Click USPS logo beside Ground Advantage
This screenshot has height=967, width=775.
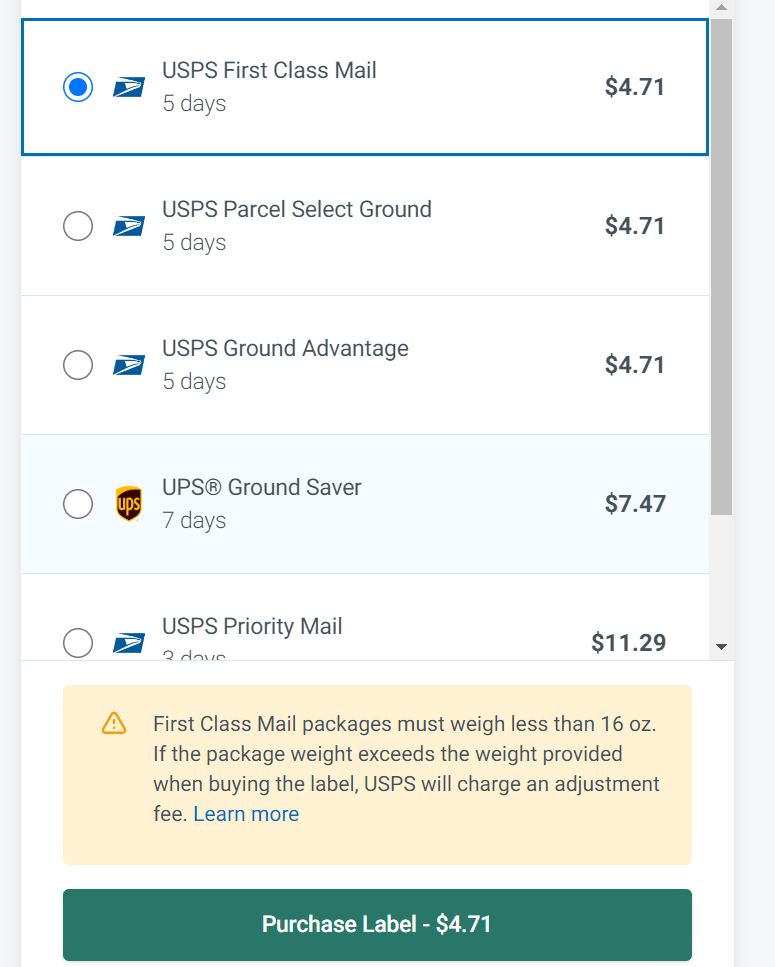point(129,365)
